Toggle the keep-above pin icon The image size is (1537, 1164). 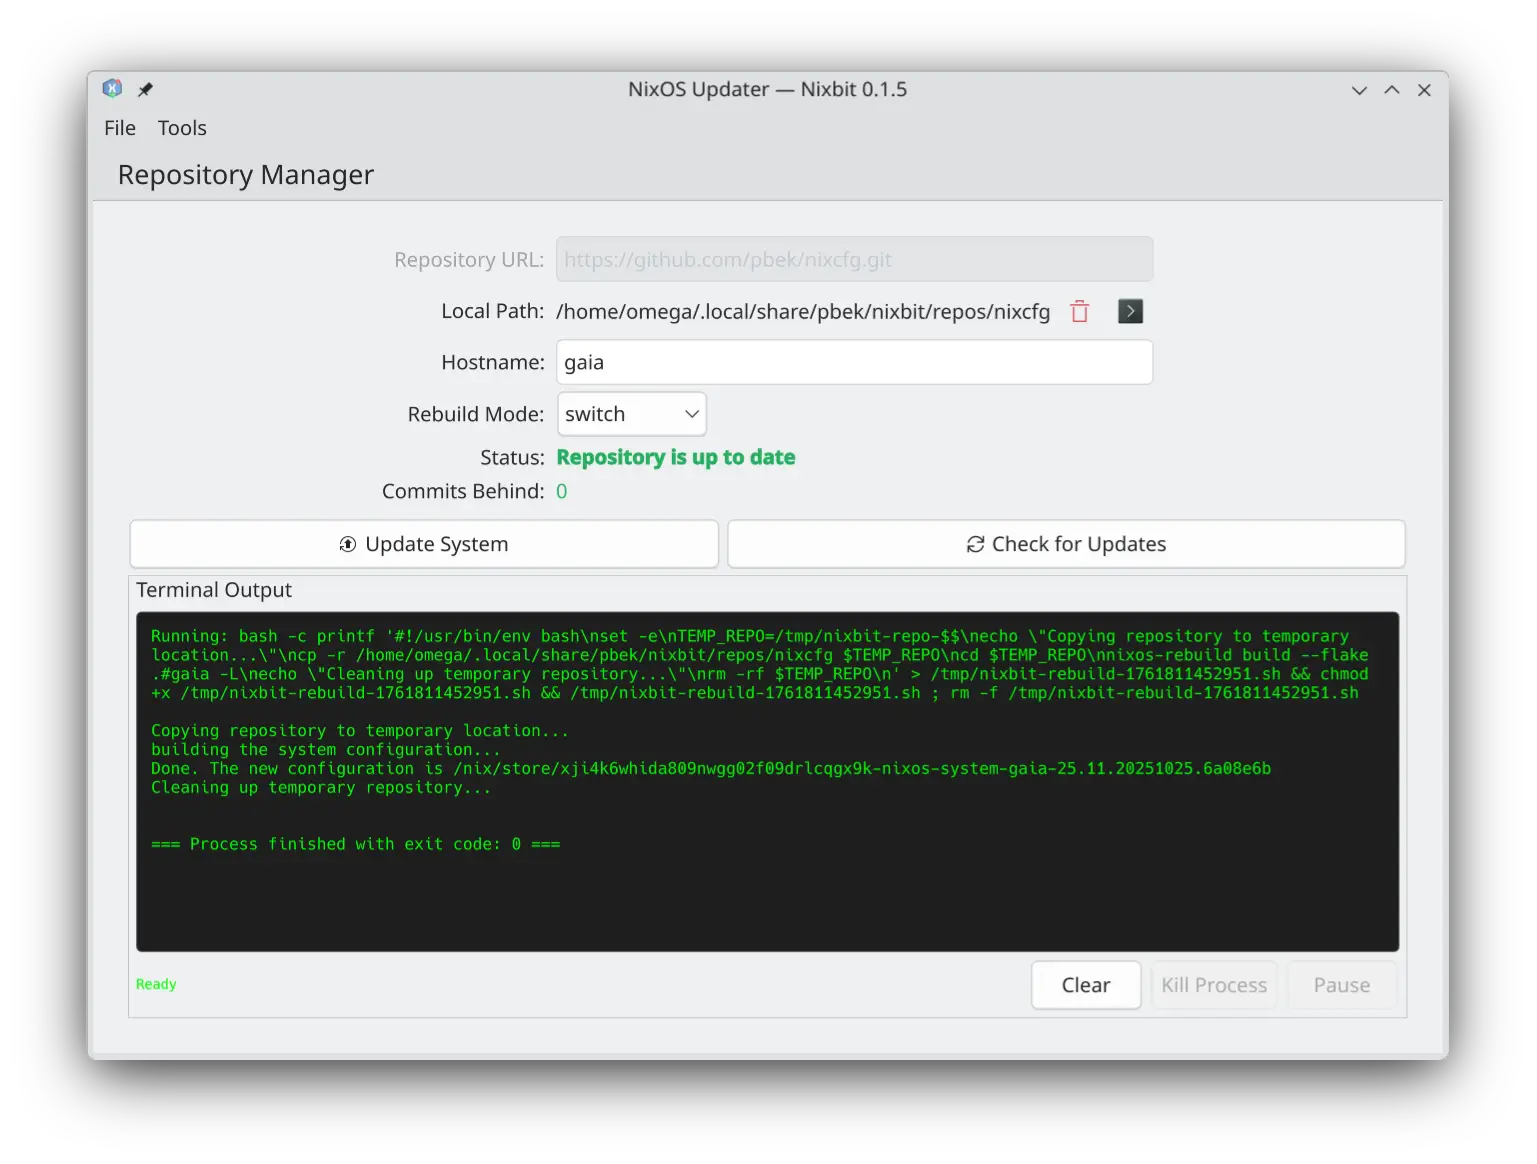click(x=144, y=89)
